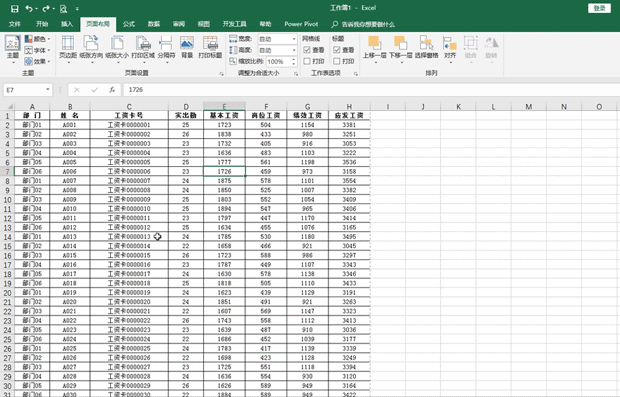Launch 页面设置 page setup dialog
This screenshot has width=620, height=397.
tap(221, 74)
